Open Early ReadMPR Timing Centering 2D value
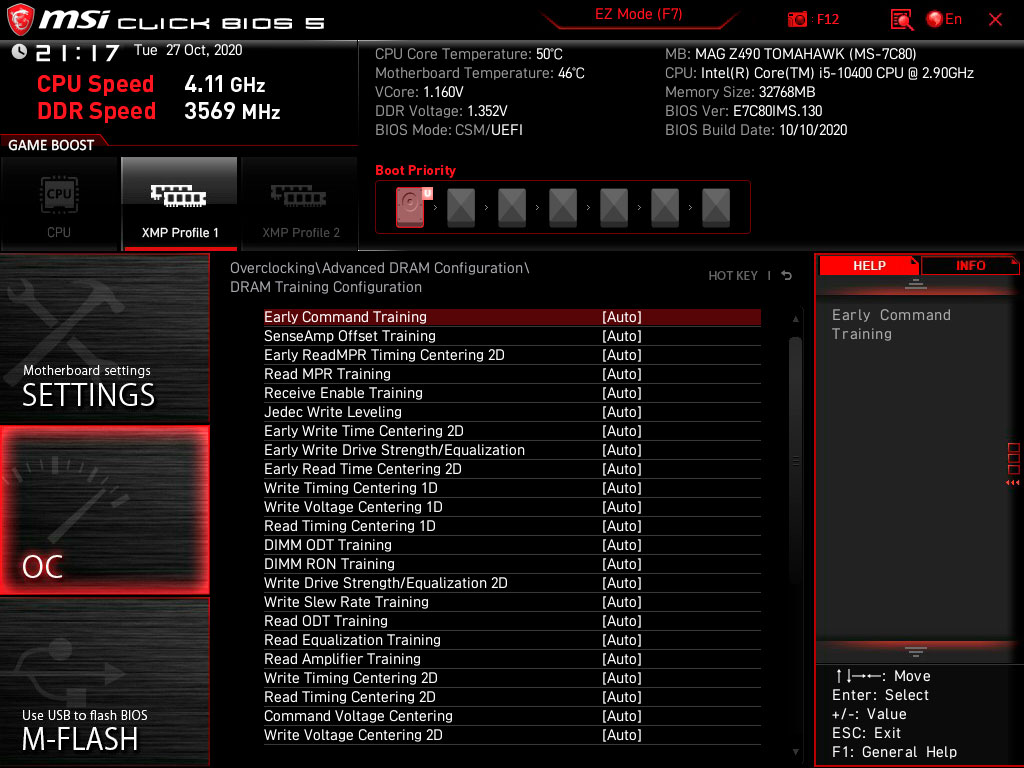The image size is (1024, 768). point(622,355)
